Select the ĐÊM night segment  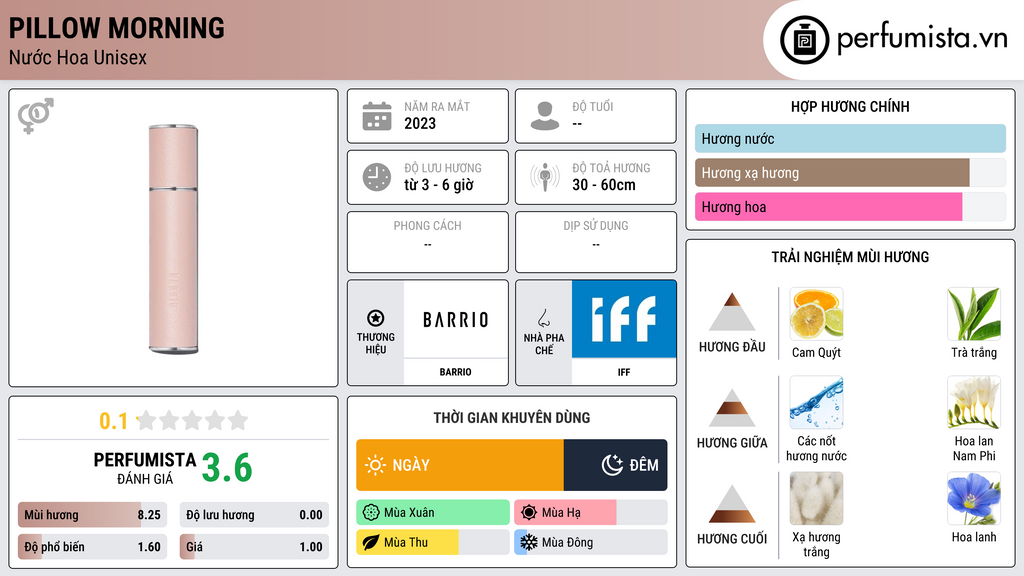pyautogui.click(x=615, y=465)
